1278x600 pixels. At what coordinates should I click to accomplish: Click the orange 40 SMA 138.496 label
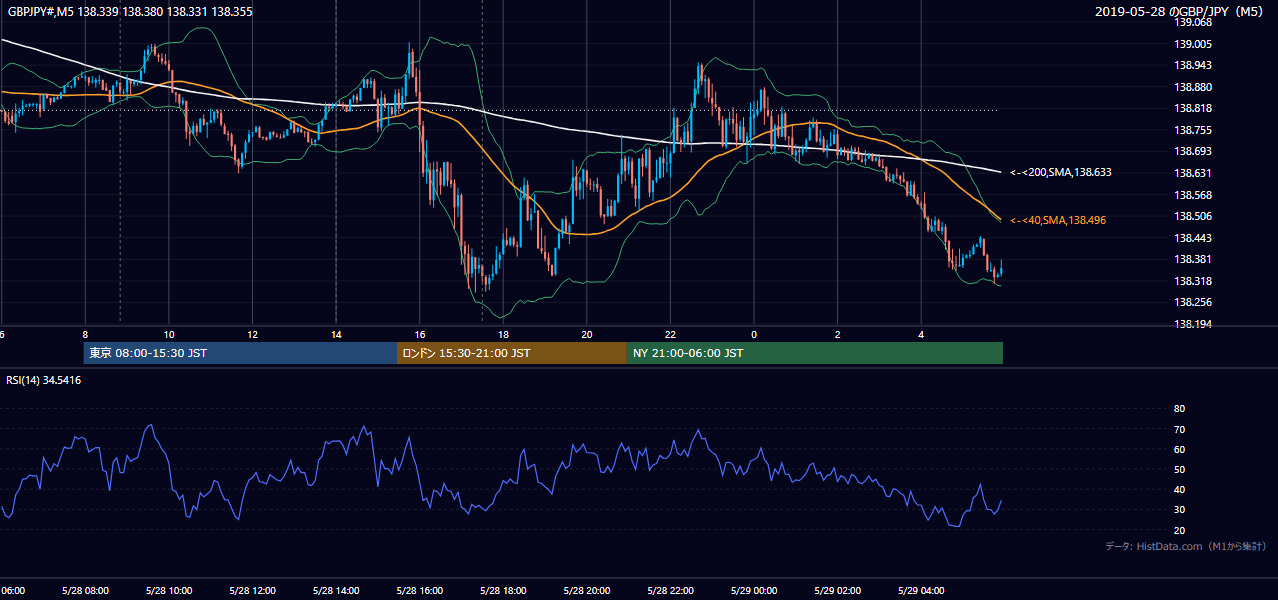point(1058,220)
